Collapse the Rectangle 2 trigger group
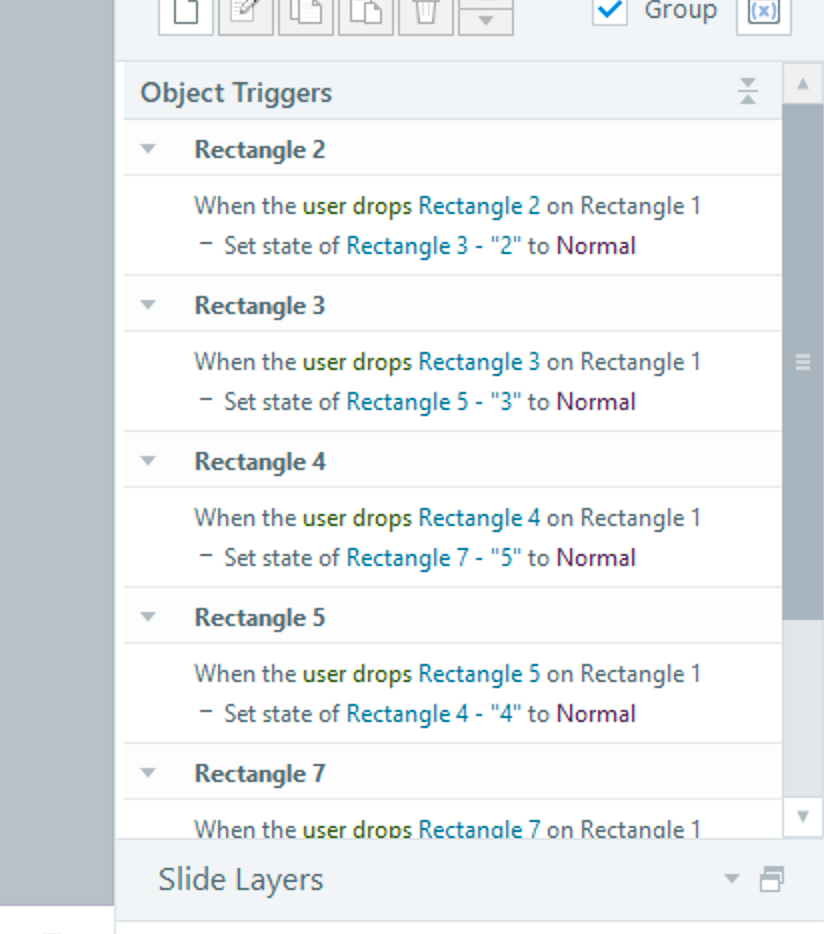Viewport: 824px width, 934px height. [x=149, y=149]
